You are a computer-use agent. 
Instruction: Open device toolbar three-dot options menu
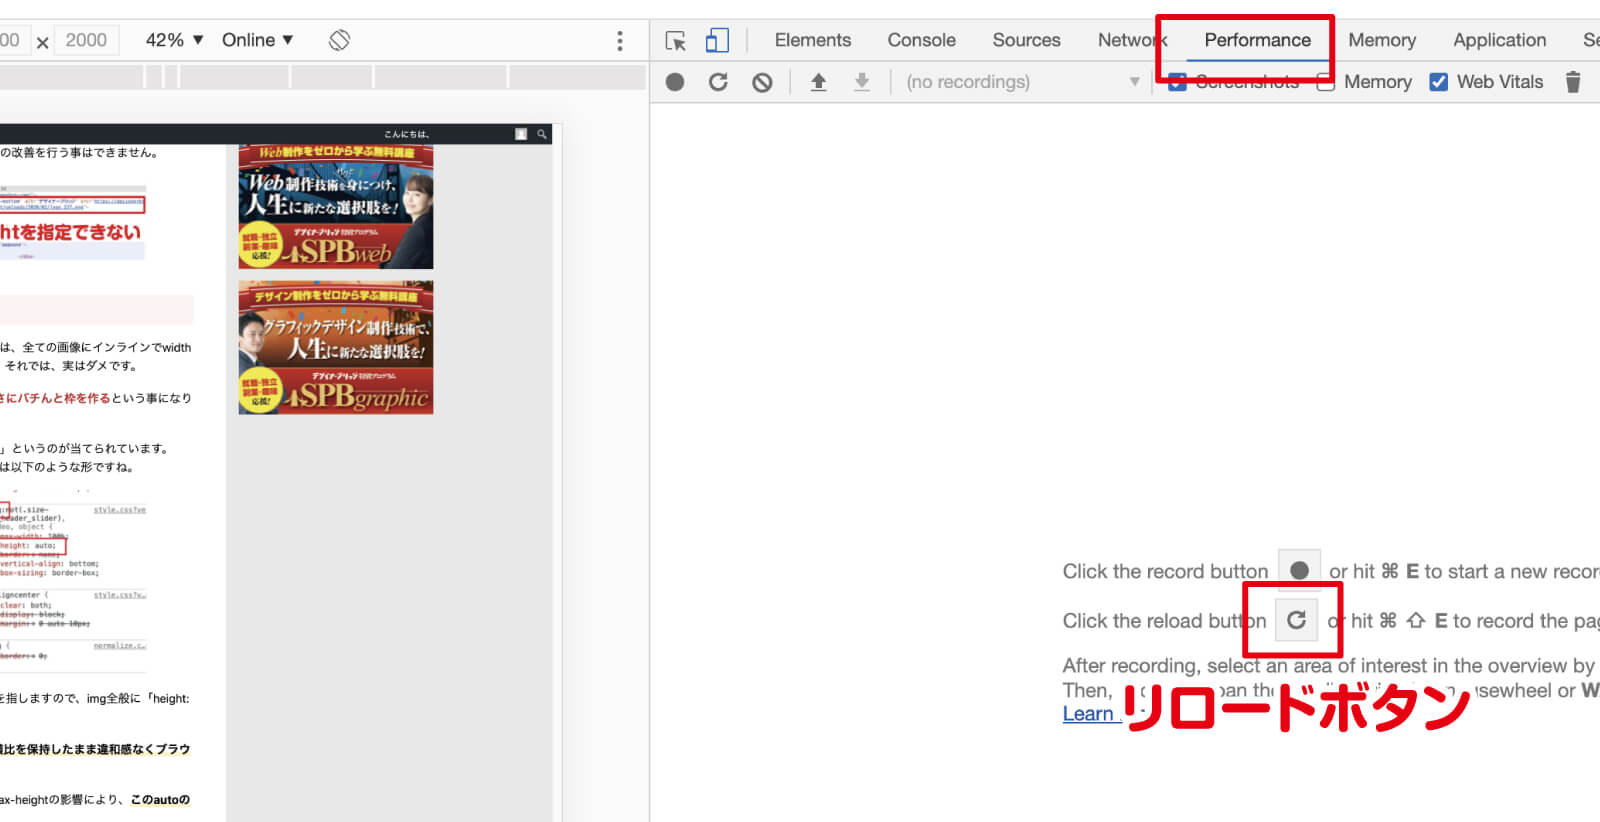pos(620,40)
